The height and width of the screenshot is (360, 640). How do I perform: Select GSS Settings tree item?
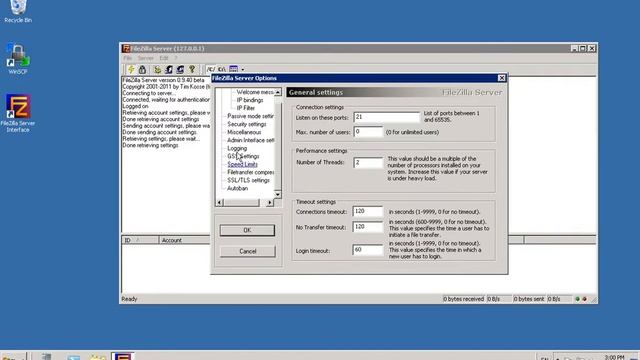243,156
